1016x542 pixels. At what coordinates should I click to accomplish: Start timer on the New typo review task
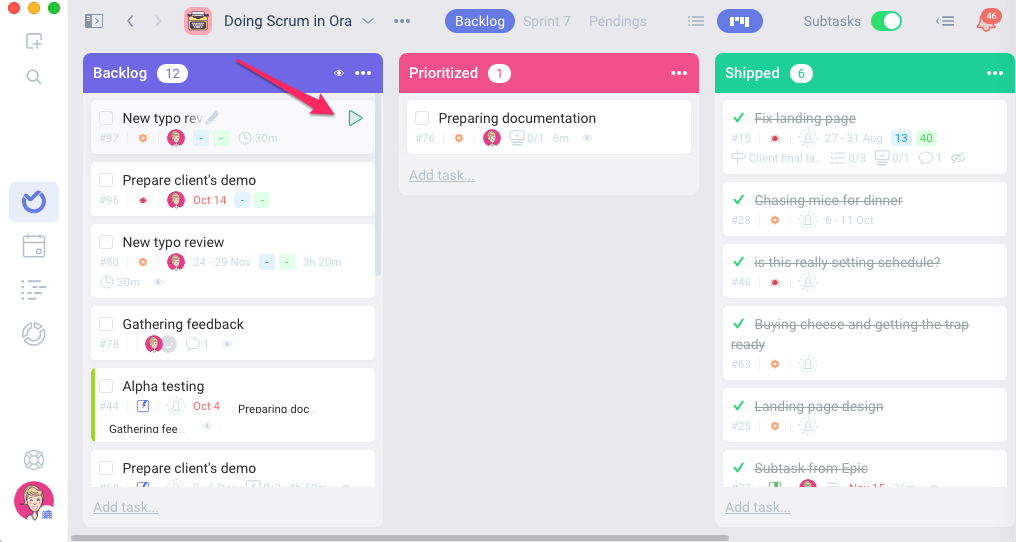[355, 118]
